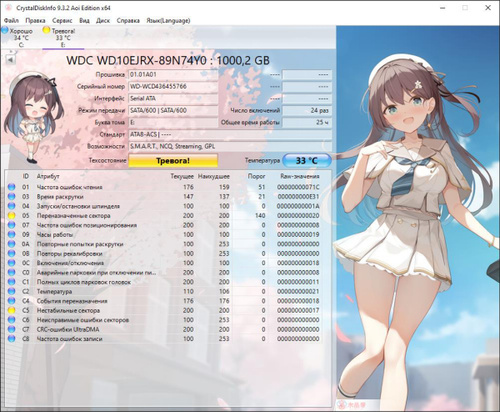The height and width of the screenshot is (412, 500).
Task: Click blue status icon for attribute 03
Action: pyautogui.click(x=12, y=197)
